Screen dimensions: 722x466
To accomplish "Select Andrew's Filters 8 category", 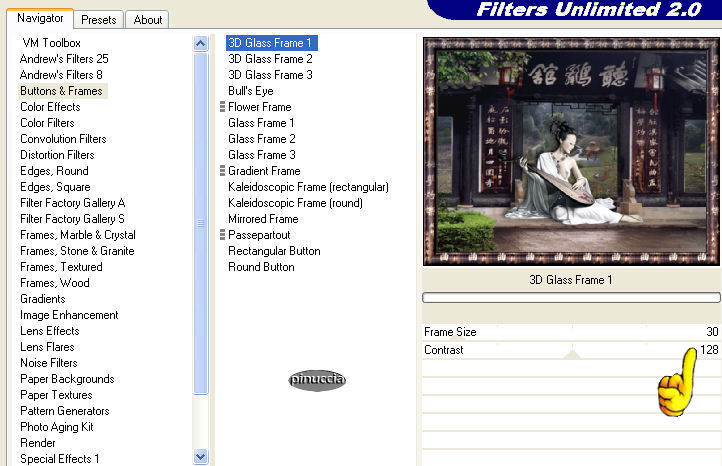I will click(x=61, y=75).
